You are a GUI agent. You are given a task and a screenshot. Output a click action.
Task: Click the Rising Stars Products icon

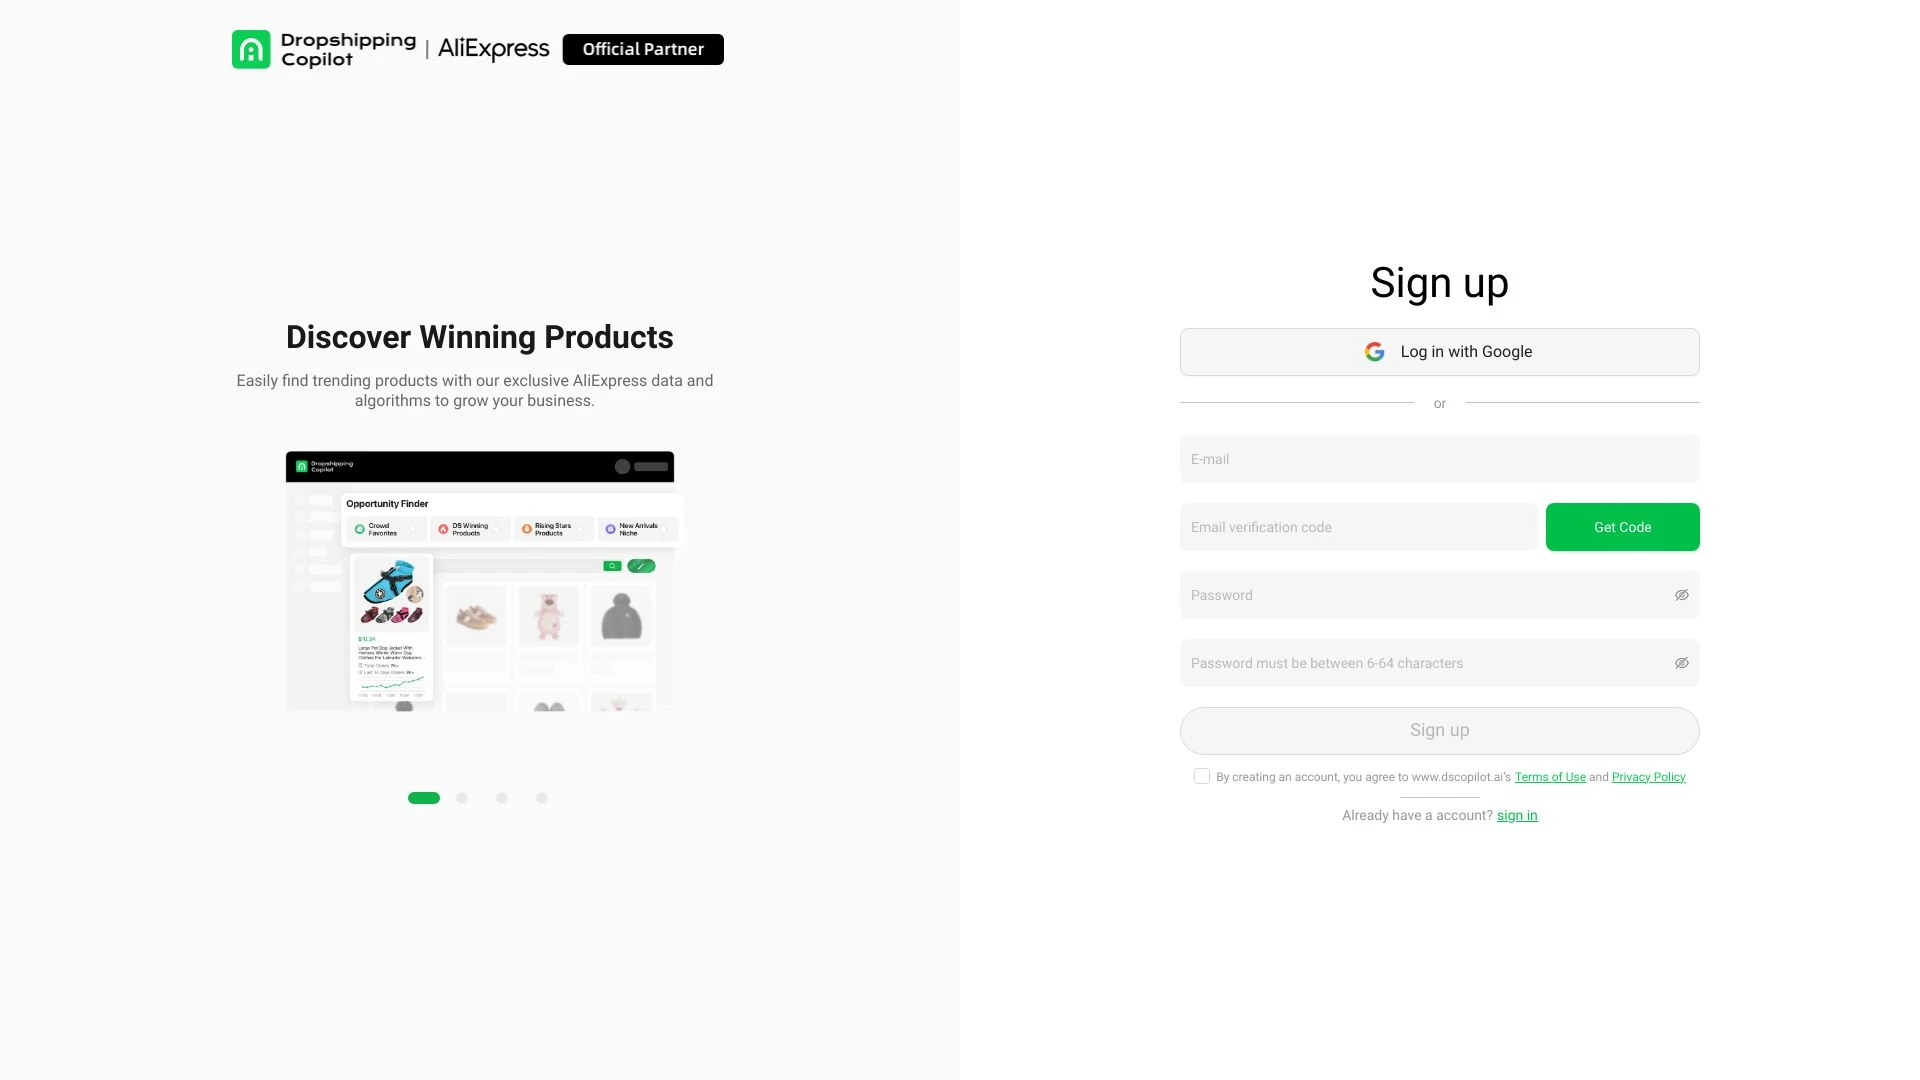[x=527, y=529]
